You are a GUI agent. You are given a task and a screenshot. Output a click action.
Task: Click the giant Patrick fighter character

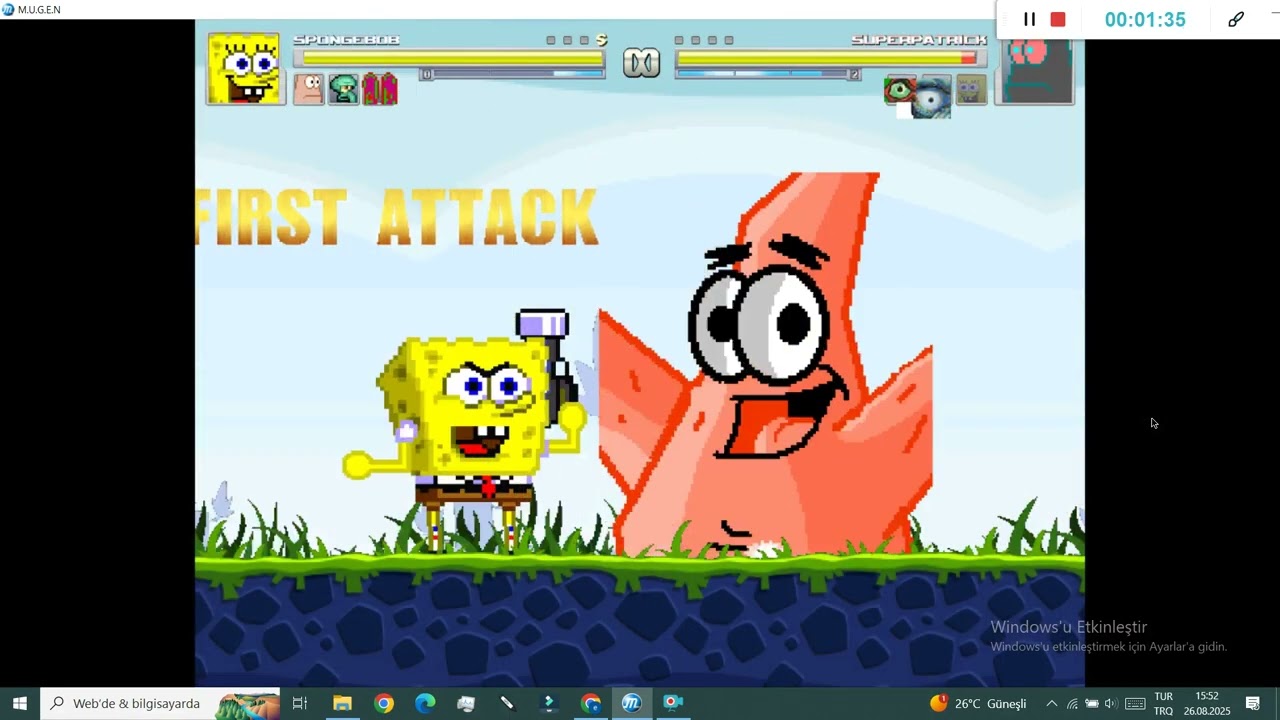765,366
